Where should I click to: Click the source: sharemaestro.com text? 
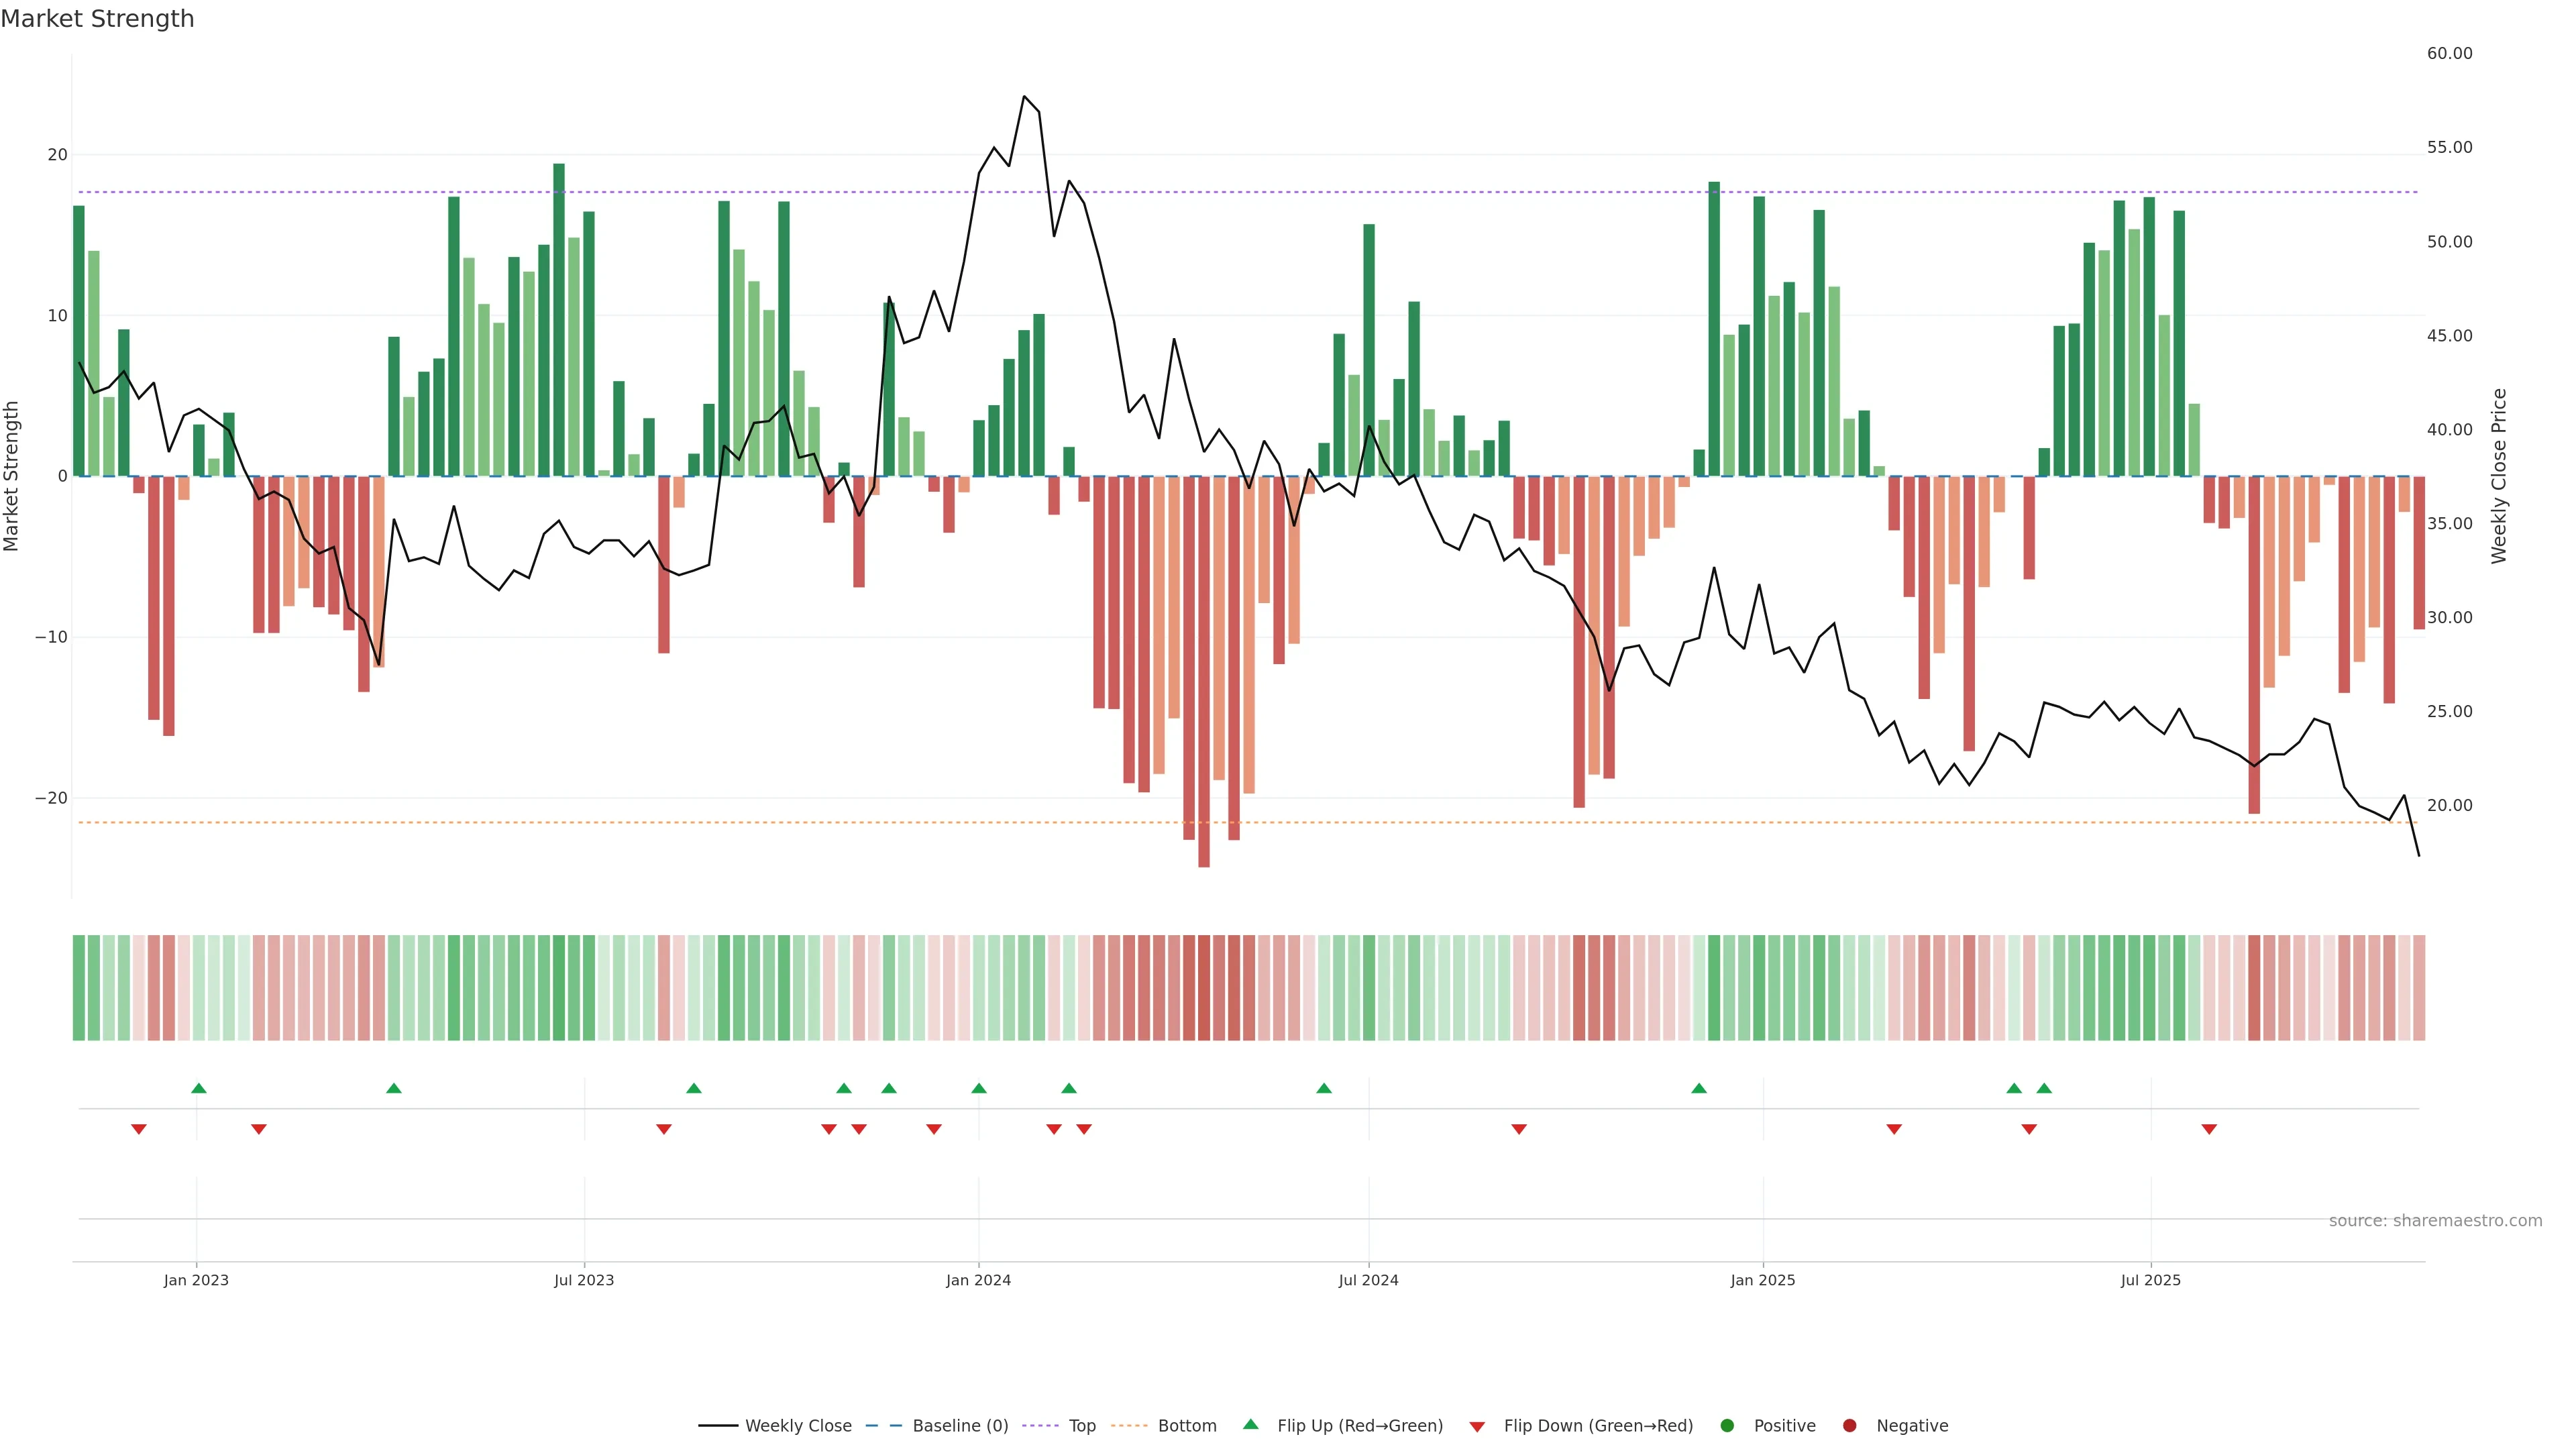(2435, 1221)
